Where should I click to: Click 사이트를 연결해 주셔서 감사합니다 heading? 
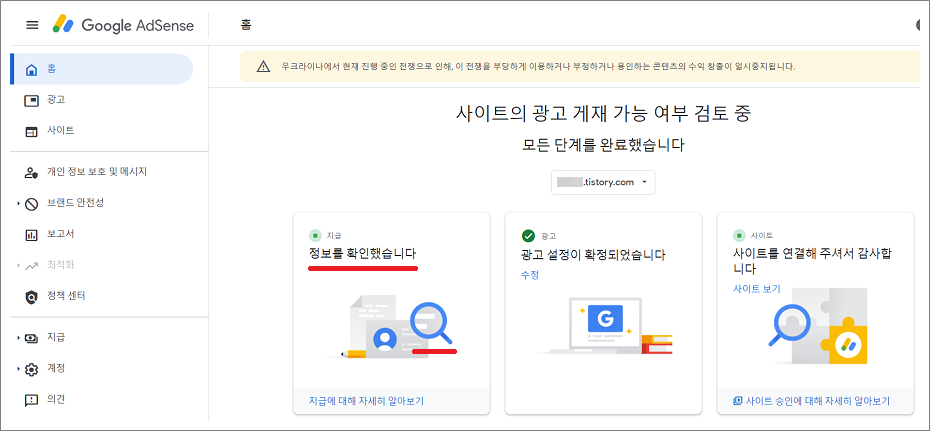click(813, 261)
